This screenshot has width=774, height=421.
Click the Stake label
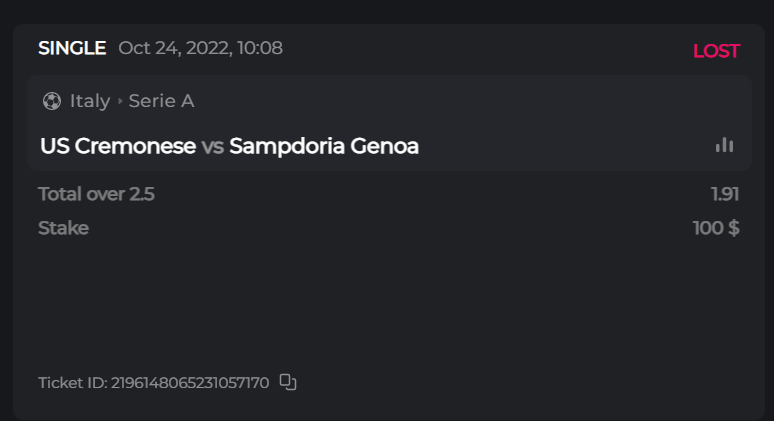63,228
